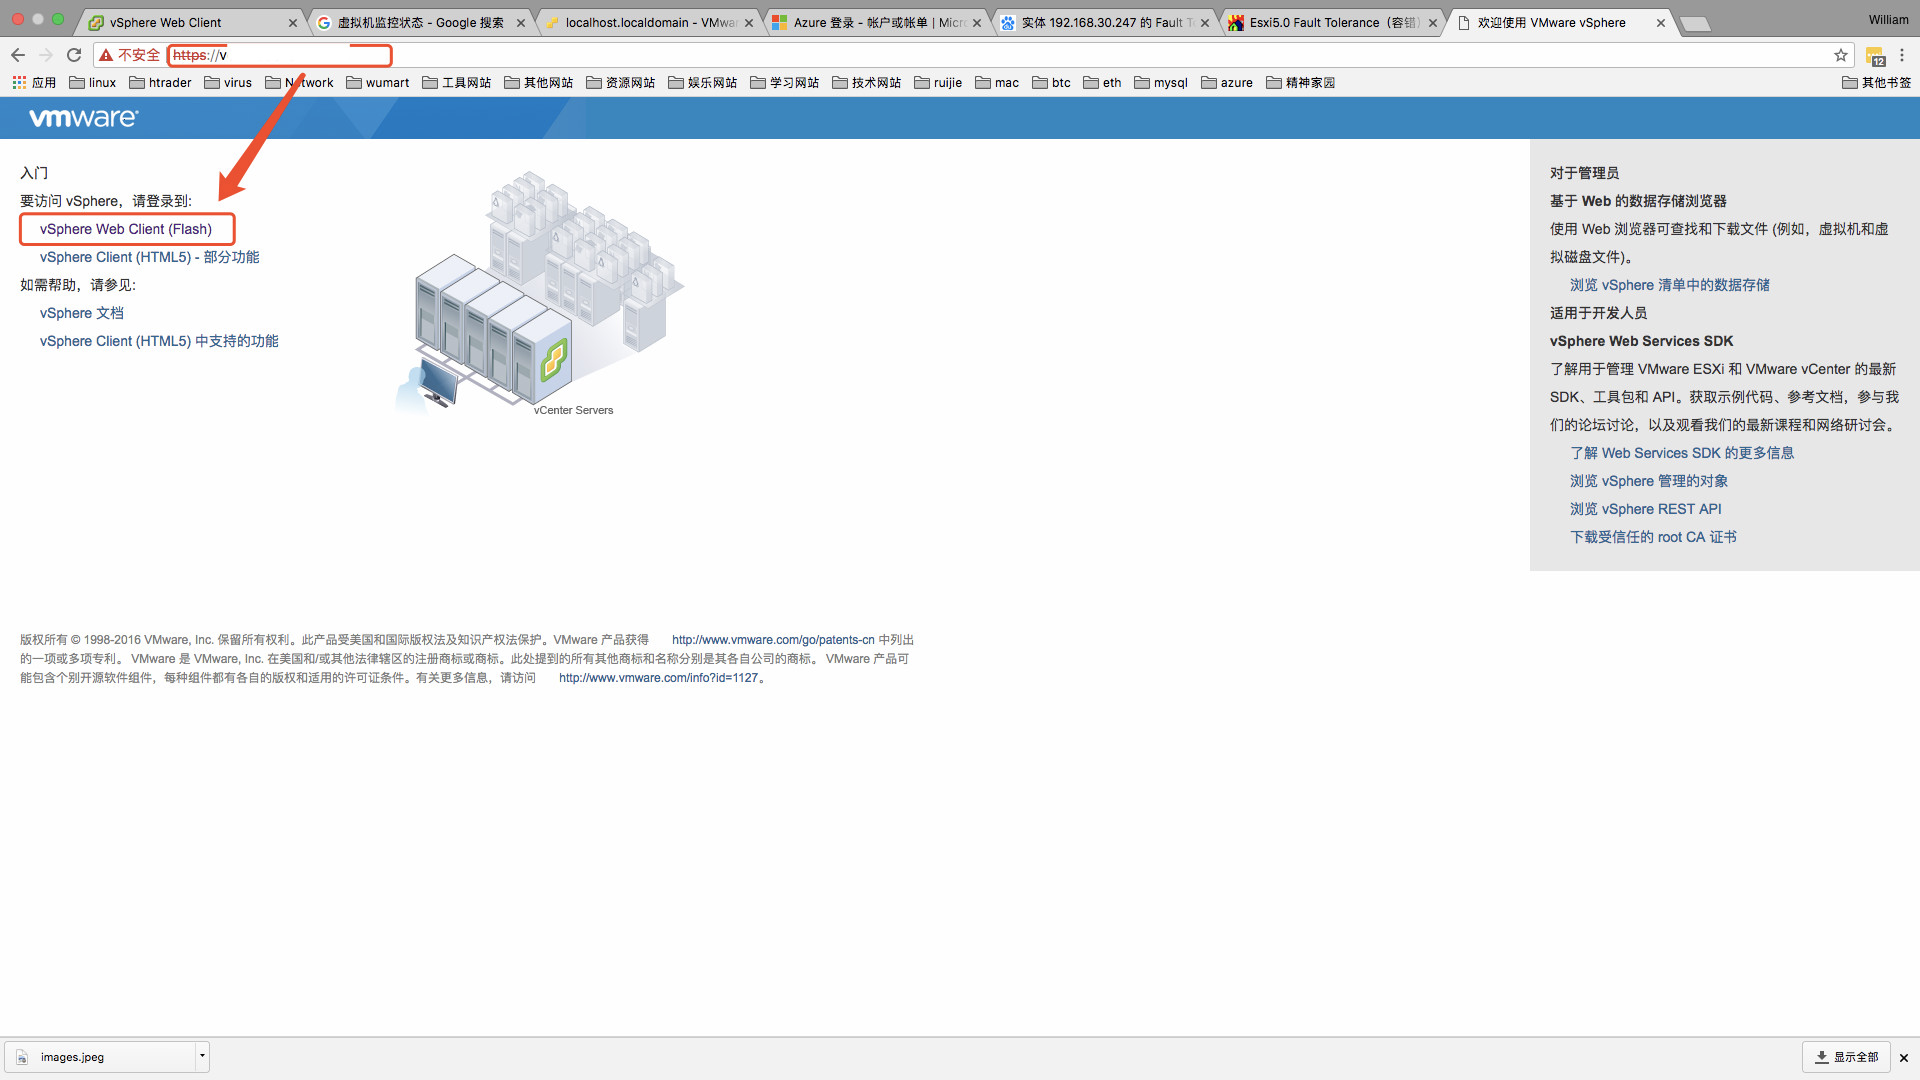
Task: Open the eth bookmark folder
Action: tap(1102, 83)
